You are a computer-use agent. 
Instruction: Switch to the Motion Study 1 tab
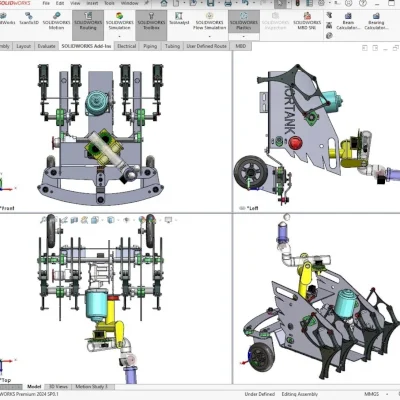(x=92, y=387)
